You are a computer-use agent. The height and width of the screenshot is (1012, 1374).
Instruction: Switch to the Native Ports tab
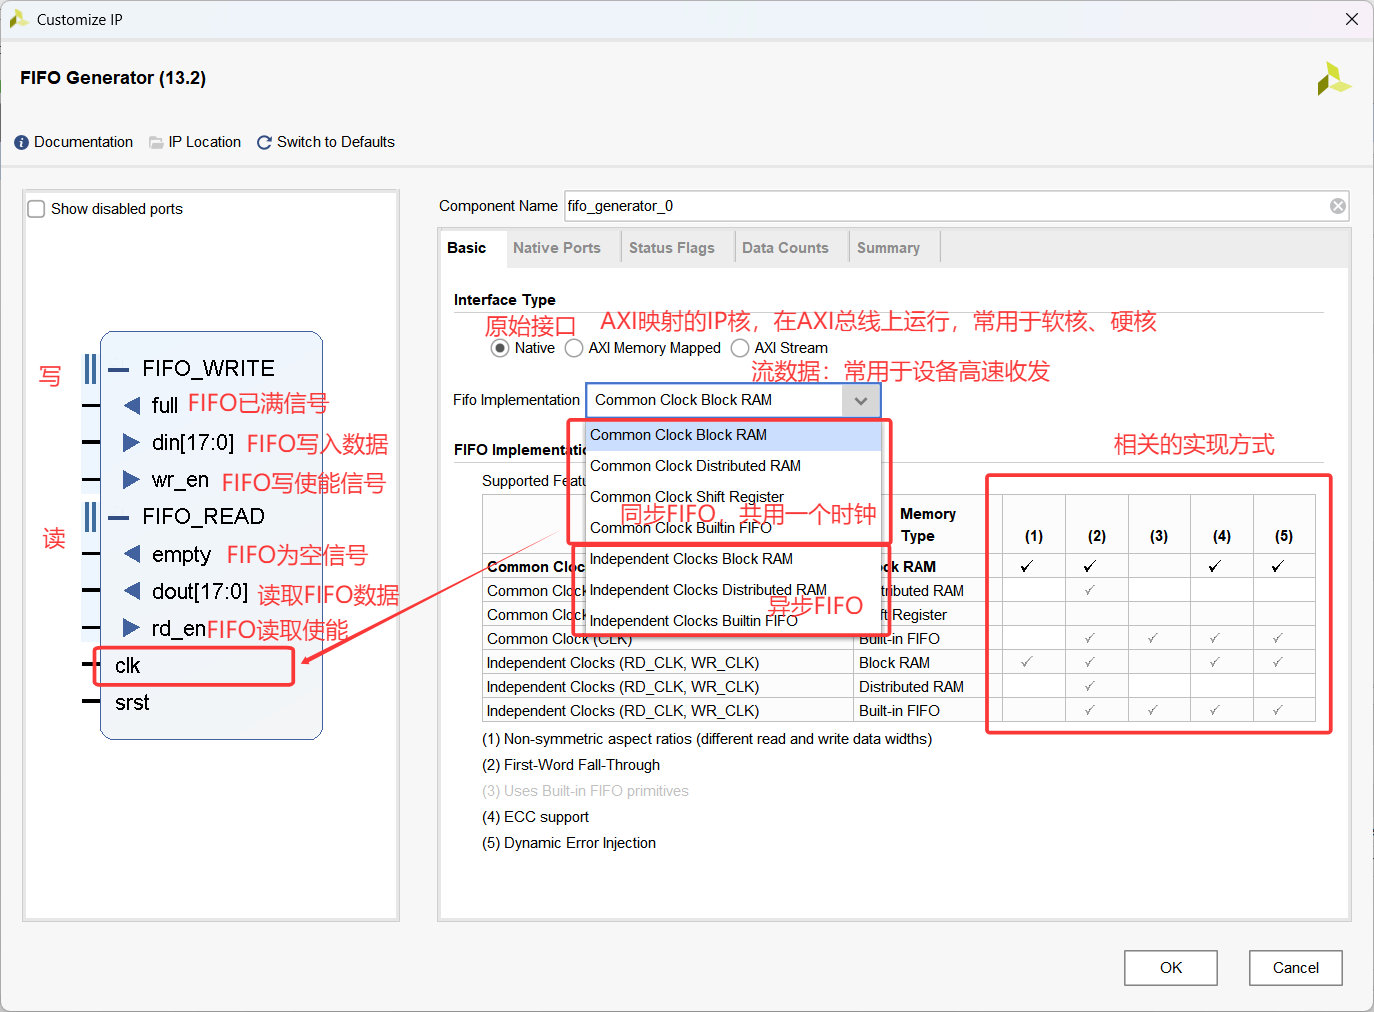click(x=557, y=248)
